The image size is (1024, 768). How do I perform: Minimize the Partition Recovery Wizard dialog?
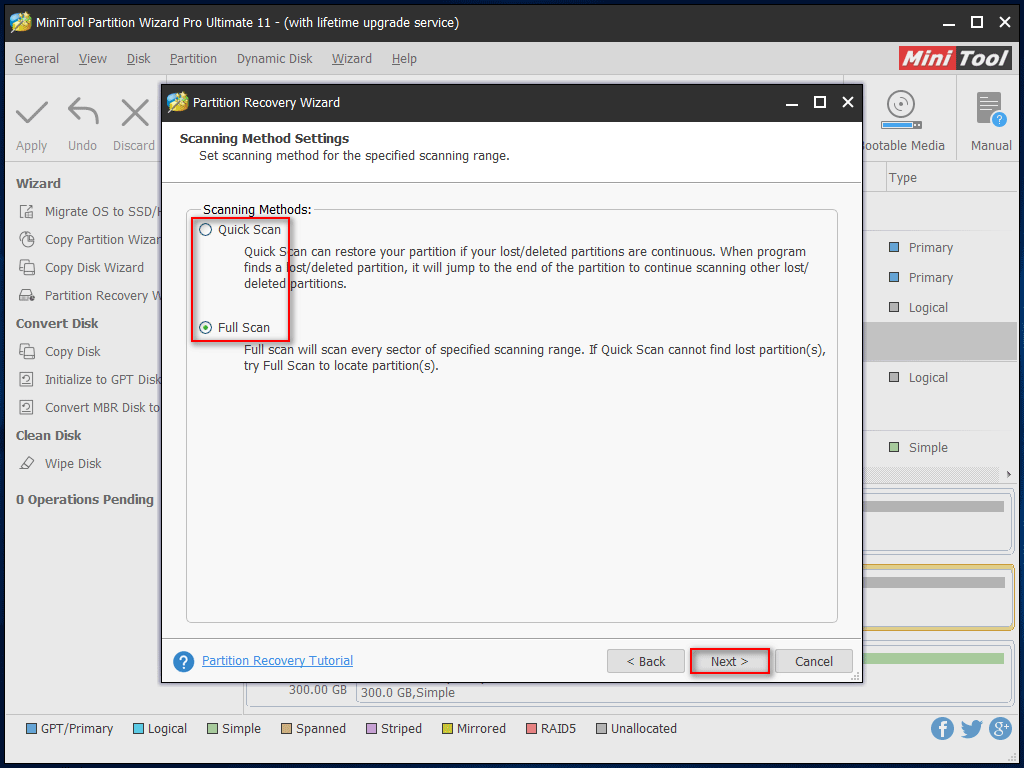792,103
